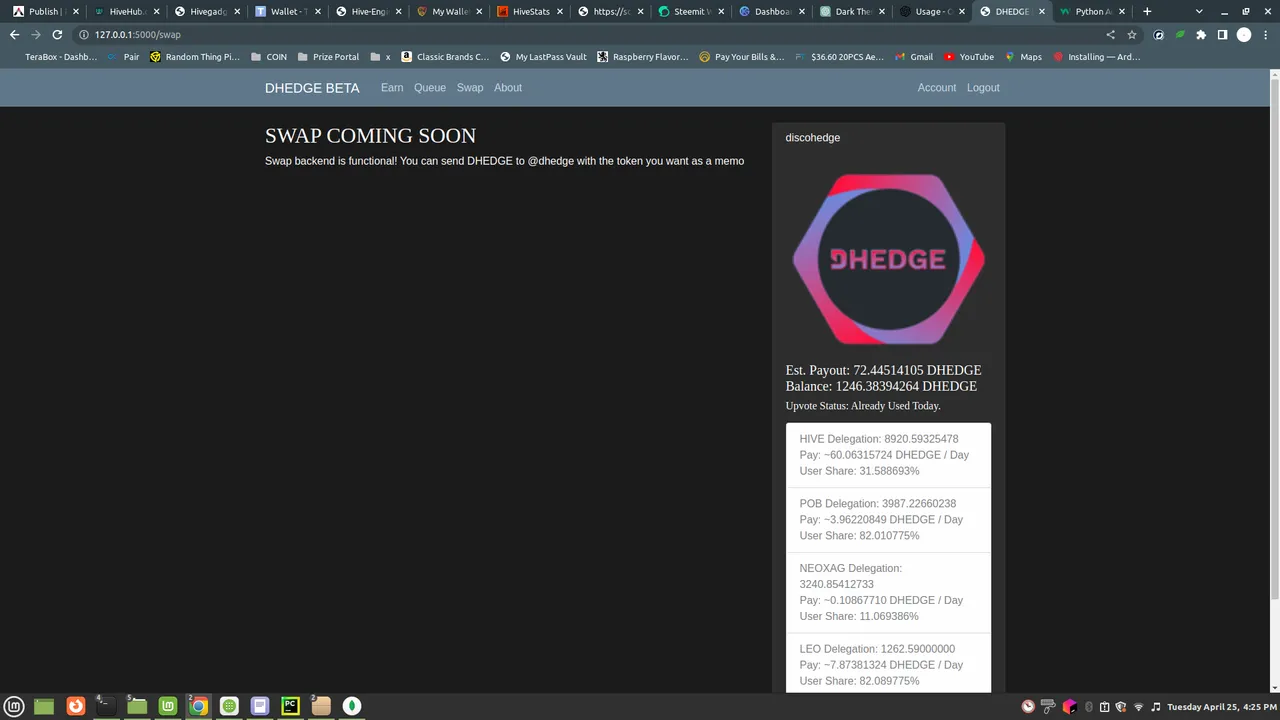Go to Account in the navbar
This screenshot has height=720, width=1280.
pos(937,88)
